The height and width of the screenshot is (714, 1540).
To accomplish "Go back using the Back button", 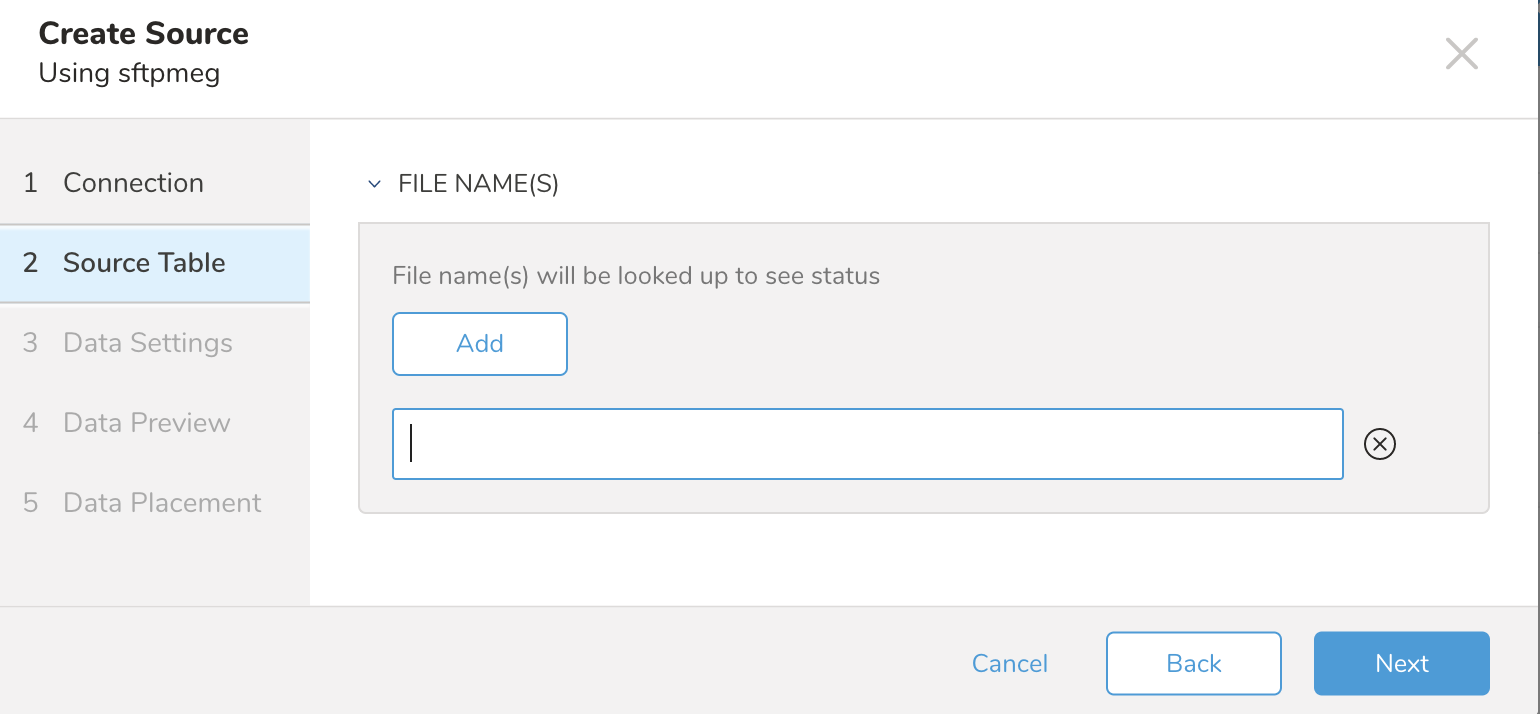I will pyautogui.click(x=1193, y=664).
